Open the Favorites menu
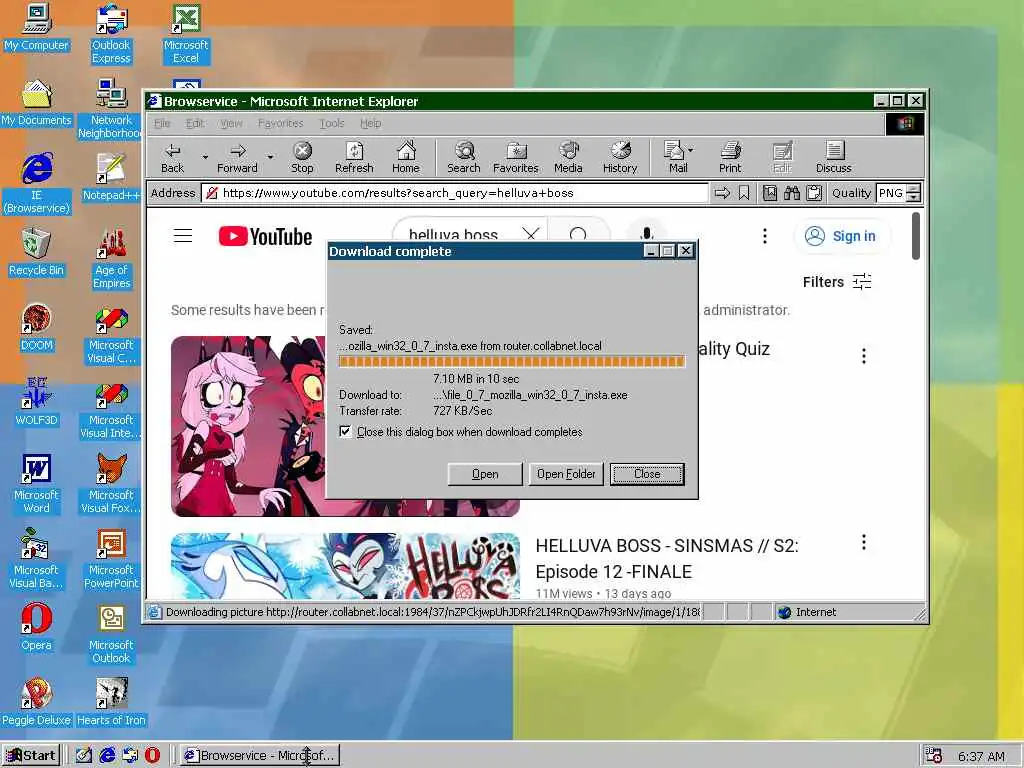Image resolution: width=1024 pixels, height=768 pixels. [280, 123]
